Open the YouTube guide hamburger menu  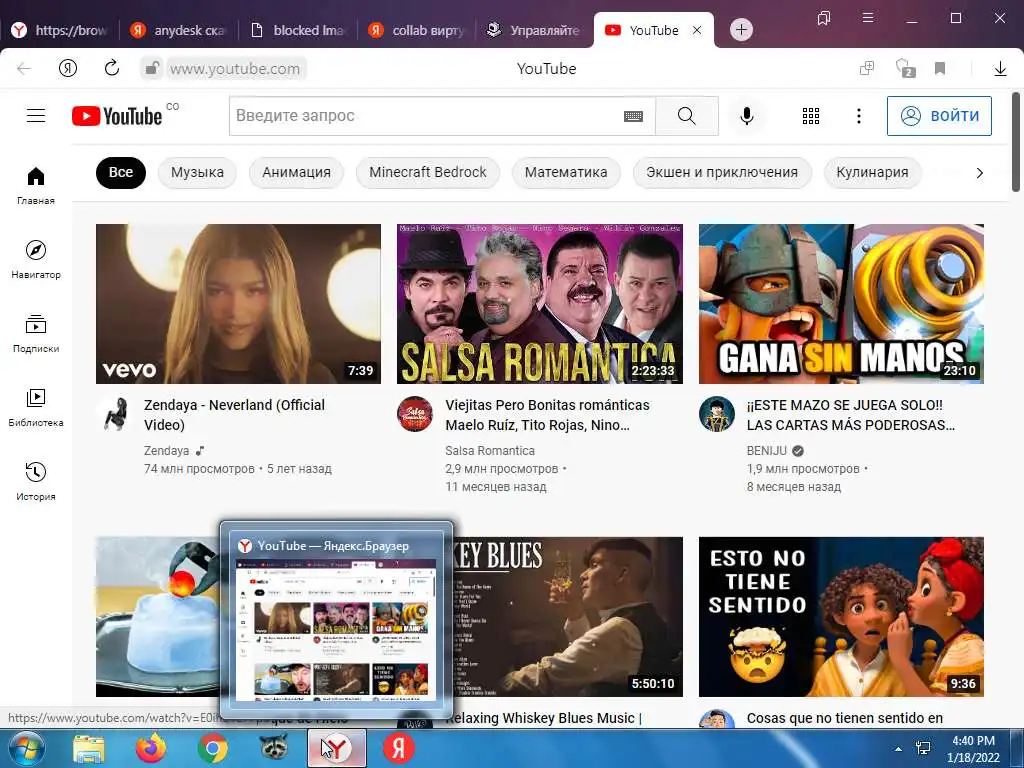pos(36,116)
